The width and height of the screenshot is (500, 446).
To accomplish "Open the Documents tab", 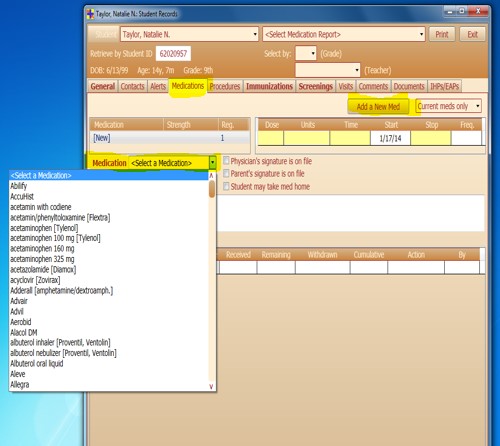I will click(x=409, y=86).
